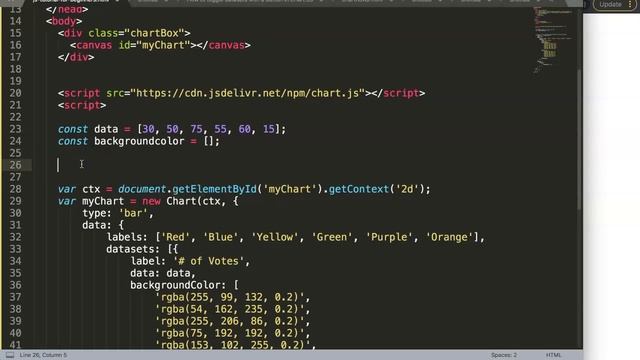Click the value 60 in the data array
This screenshot has width=640, height=360.
(244, 129)
